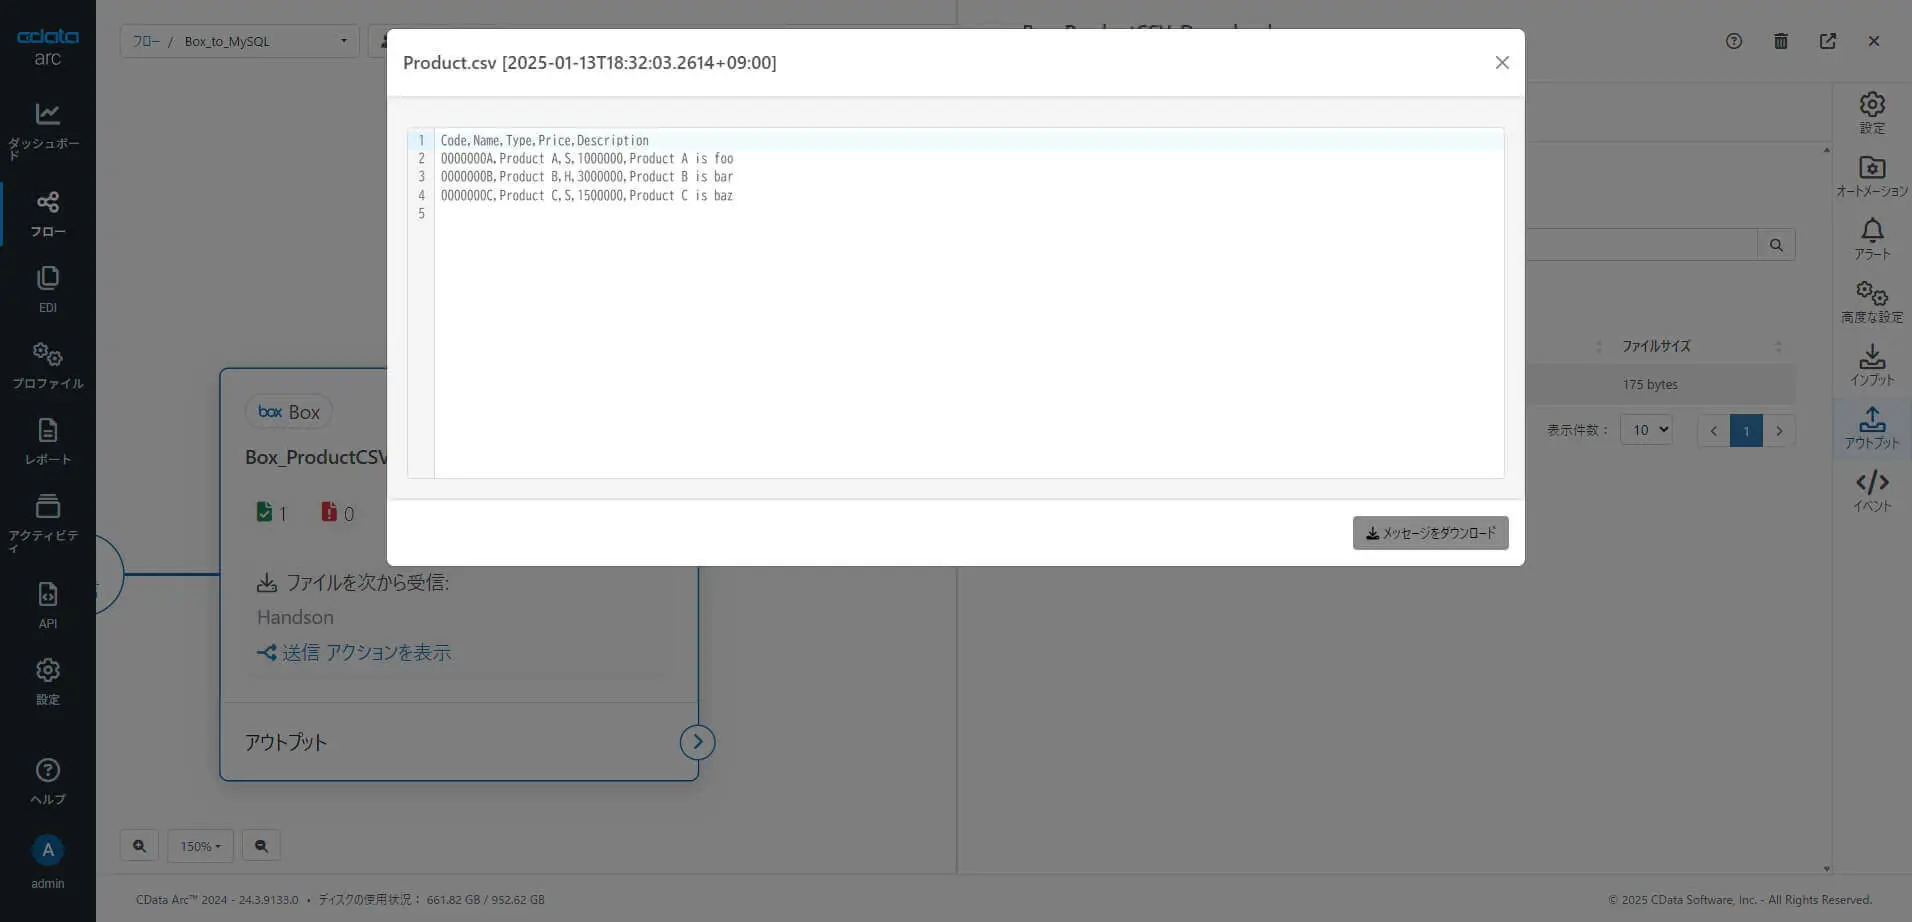Viewport: 1912px width, 922px height.
Task: Select the 175 bytes file row
Action: pyautogui.click(x=1660, y=384)
